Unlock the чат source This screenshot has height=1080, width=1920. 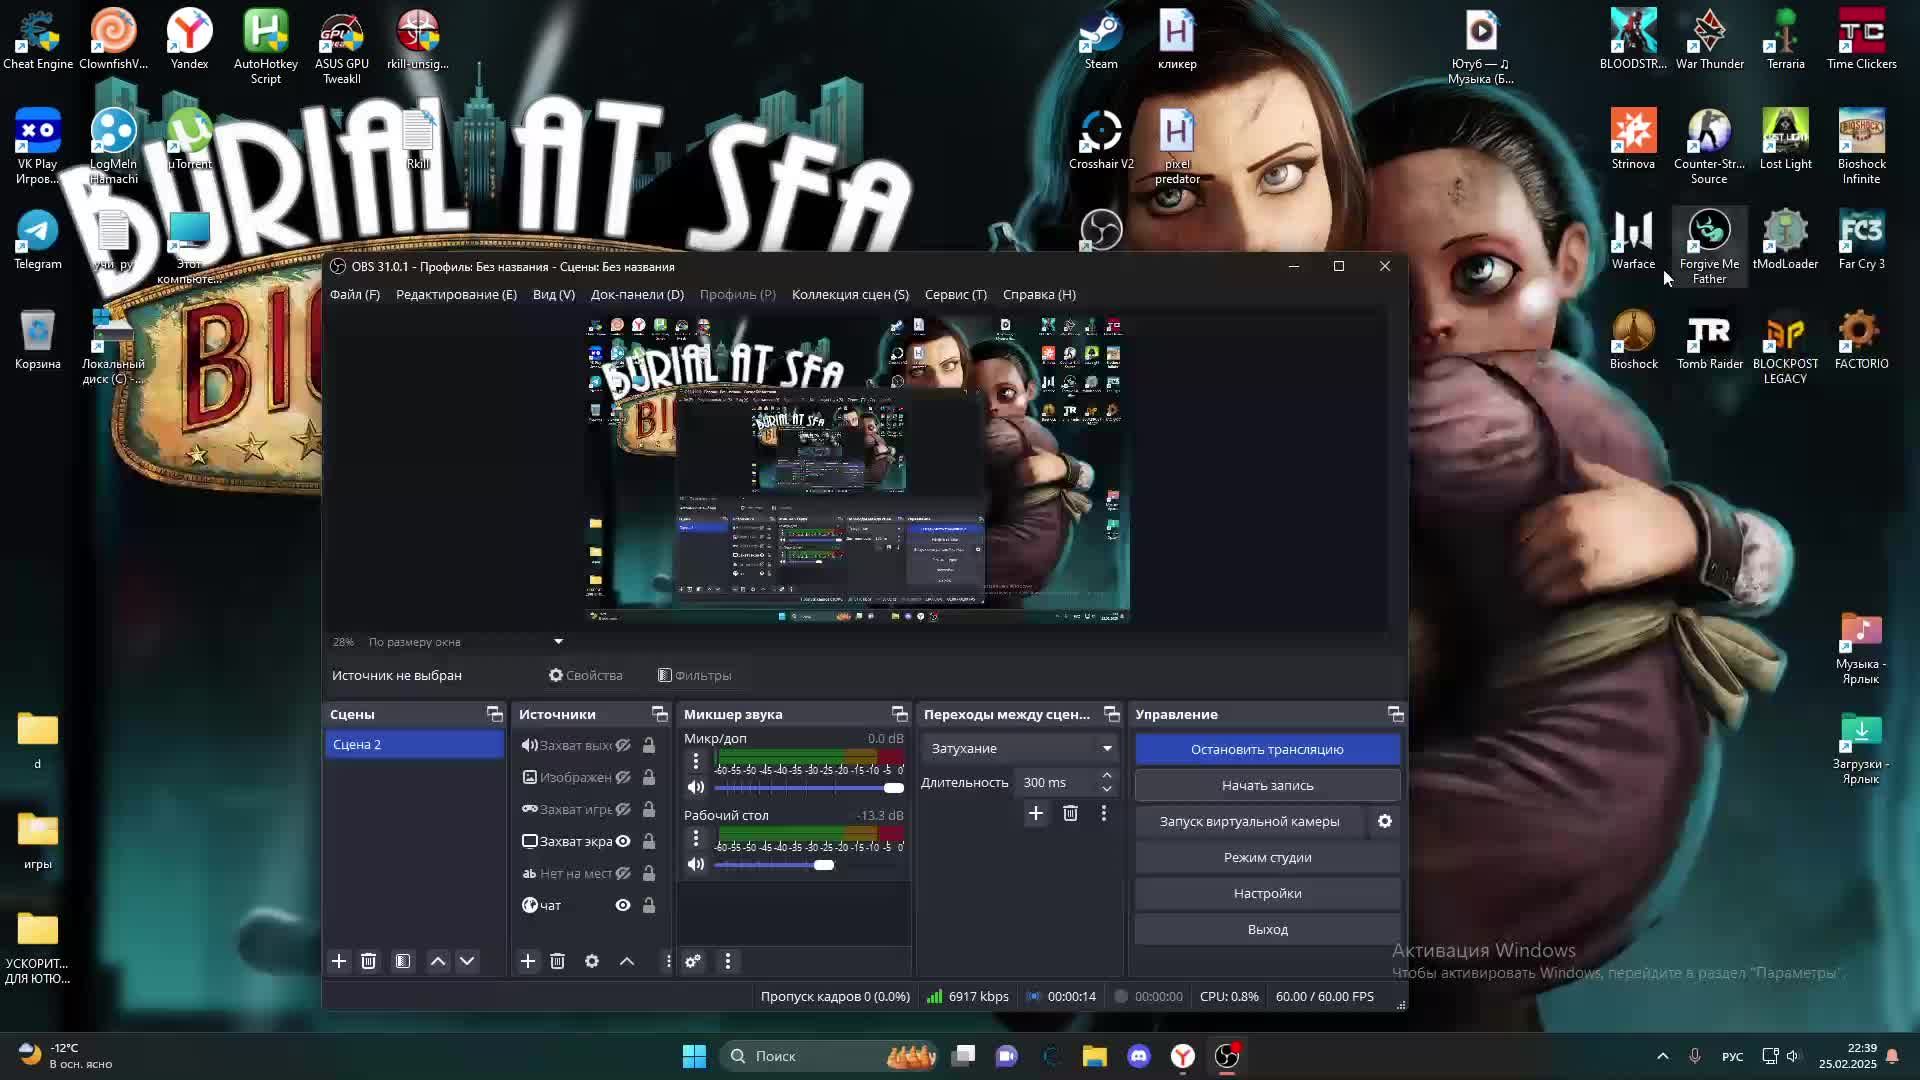(x=649, y=905)
